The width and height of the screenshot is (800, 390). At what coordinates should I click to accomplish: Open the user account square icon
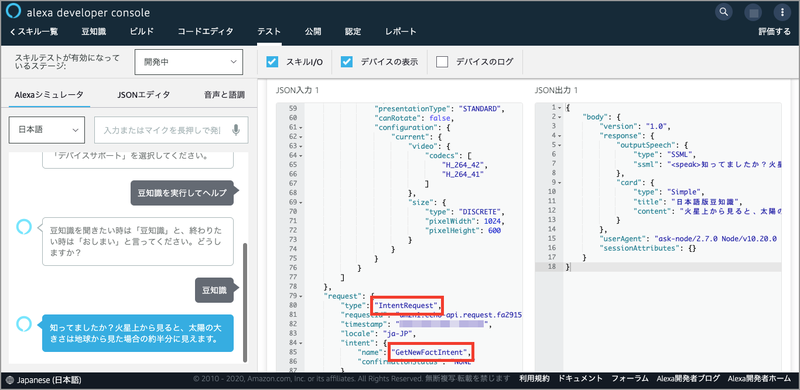(753, 12)
